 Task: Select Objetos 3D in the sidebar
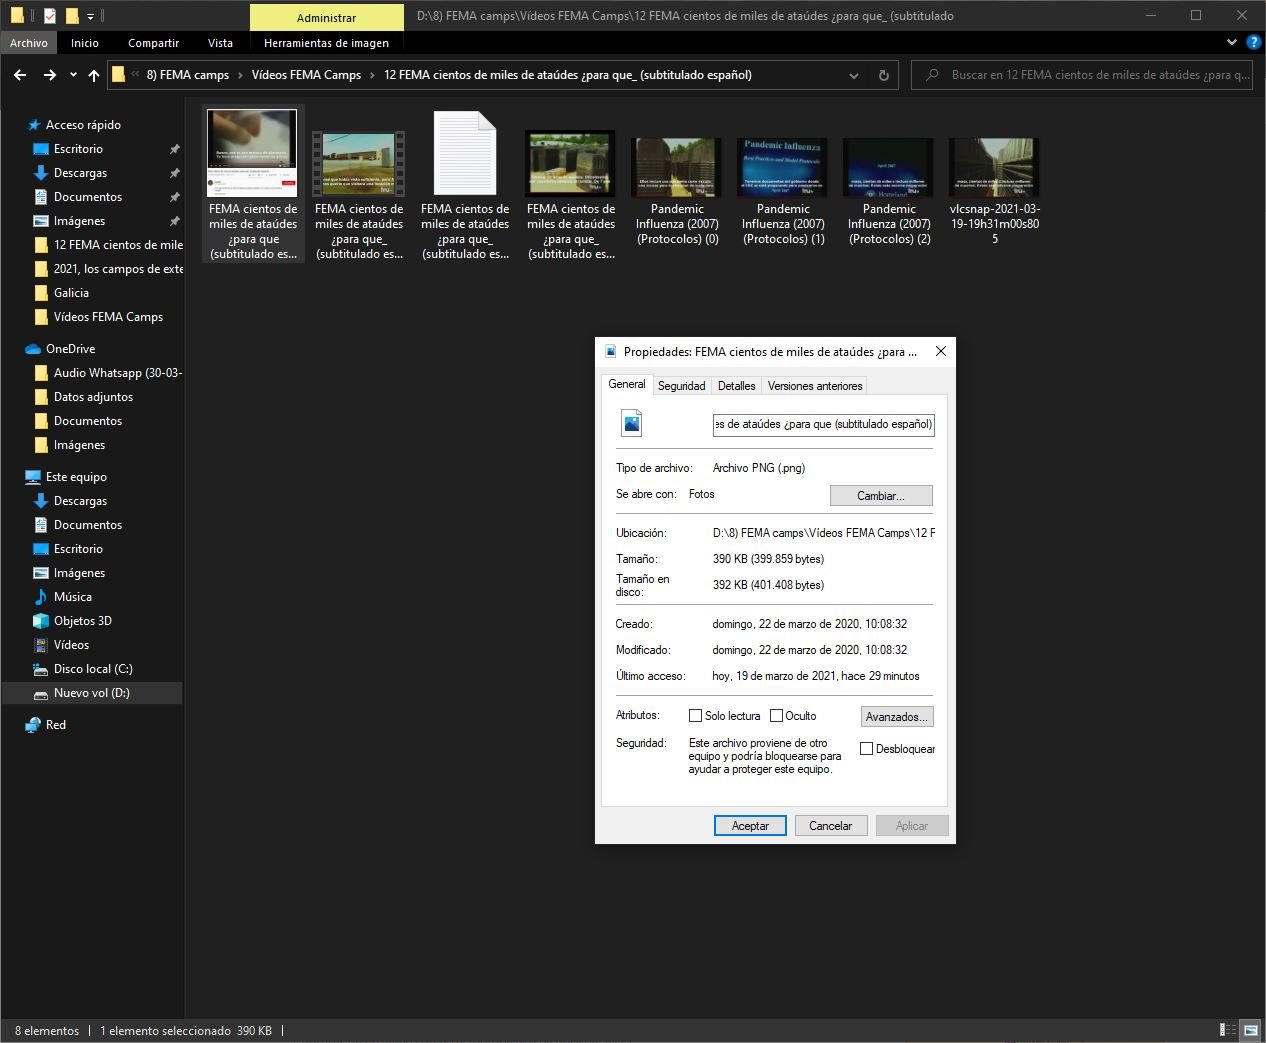click(82, 621)
